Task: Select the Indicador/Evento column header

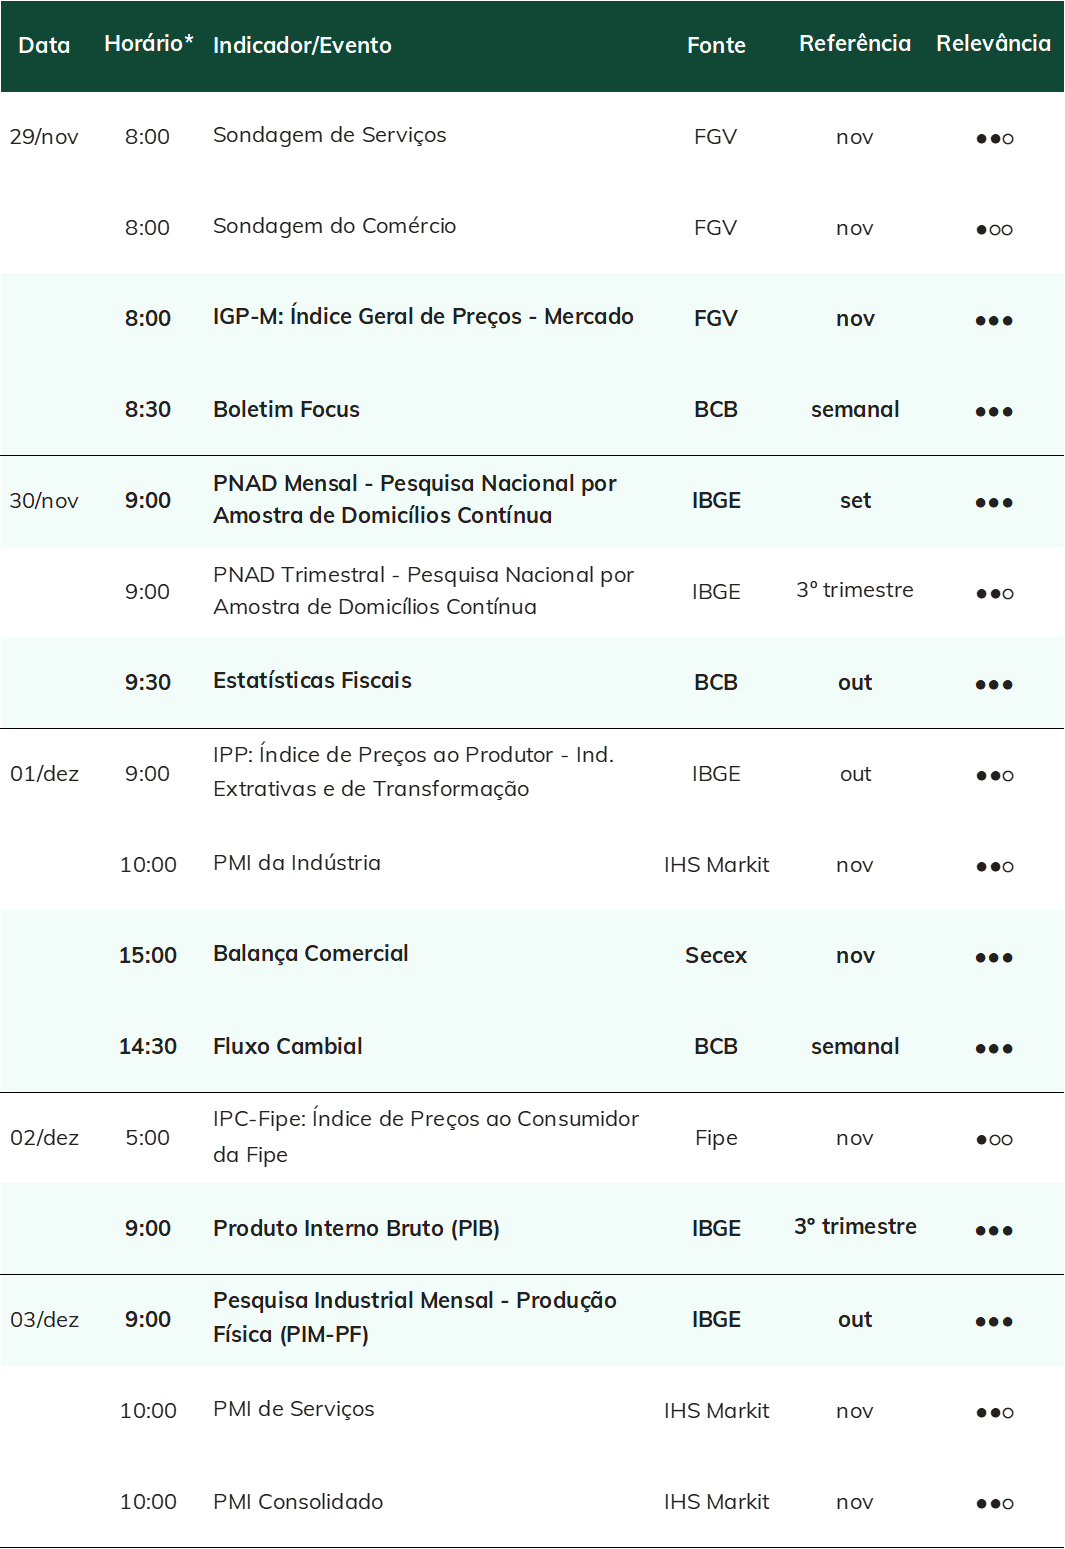Action: pyautogui.click(x=302, y=45)
